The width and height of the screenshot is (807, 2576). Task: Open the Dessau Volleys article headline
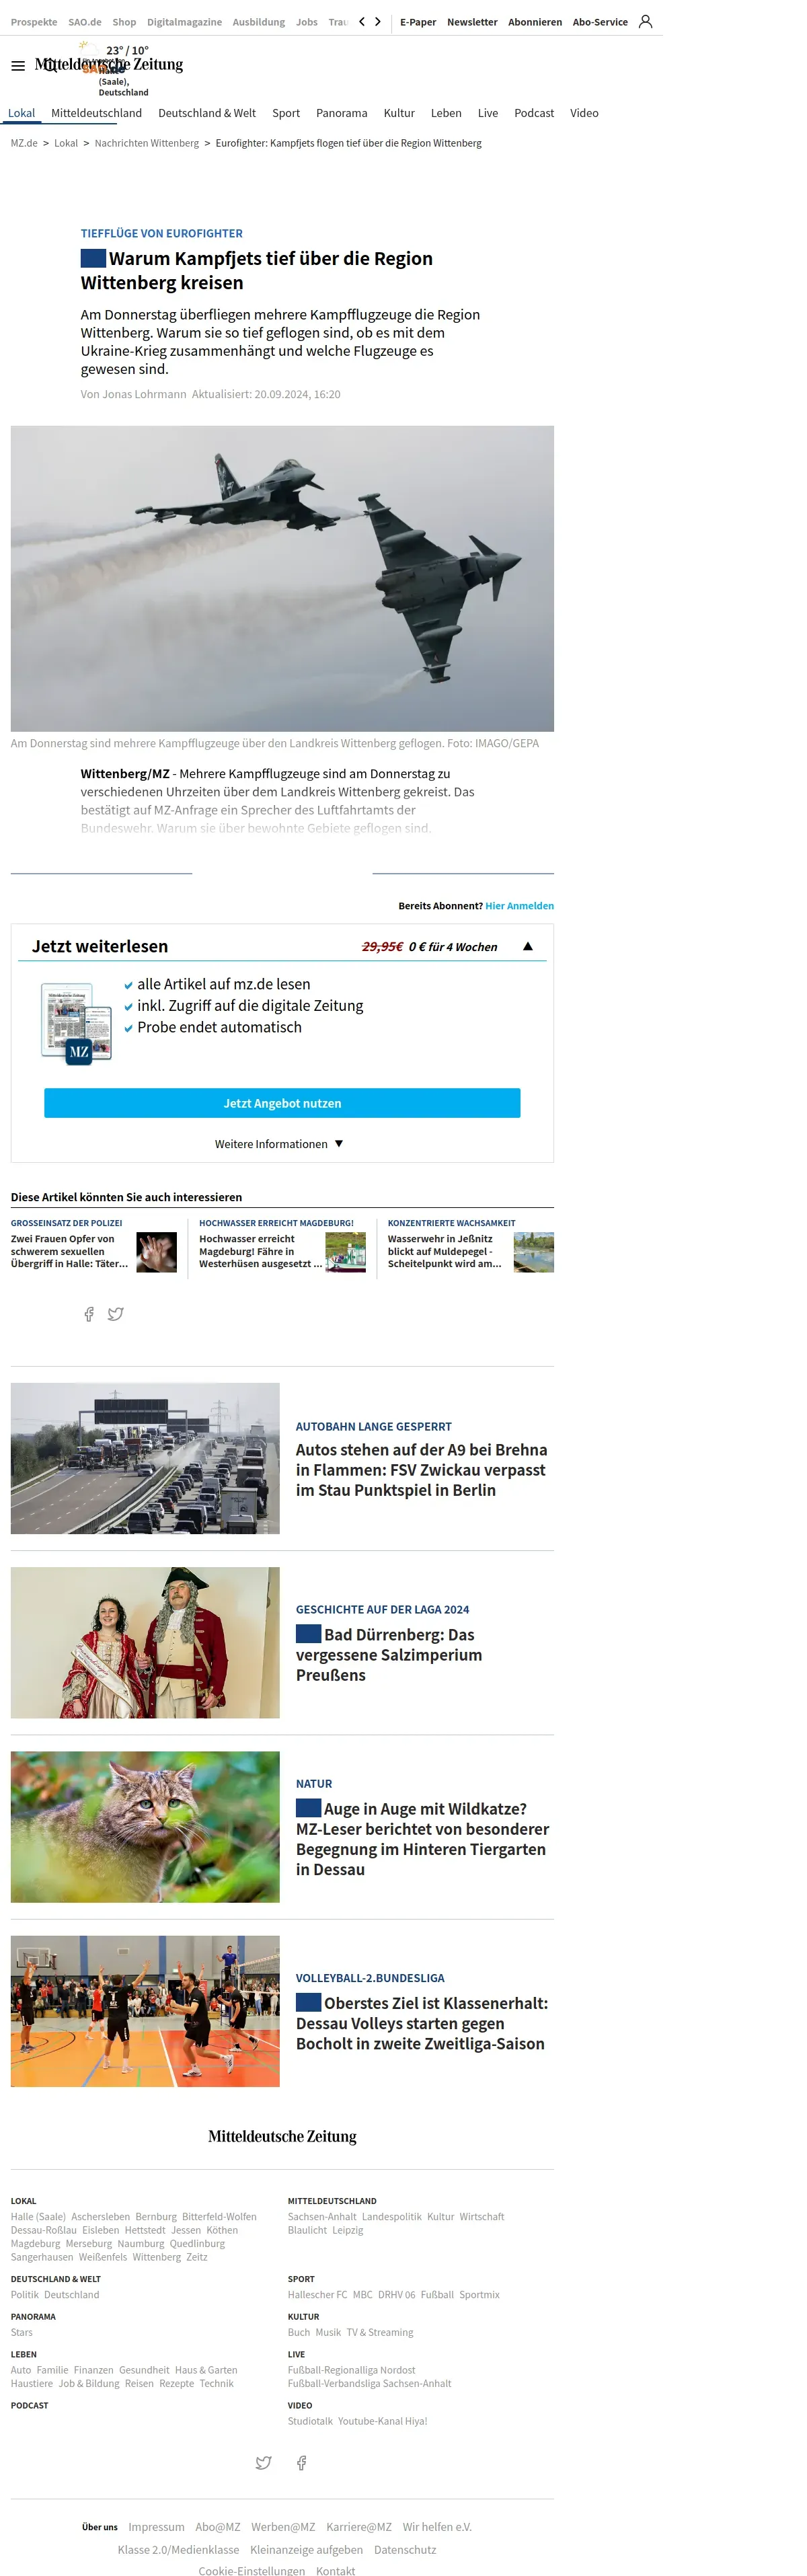[422, 2024]
